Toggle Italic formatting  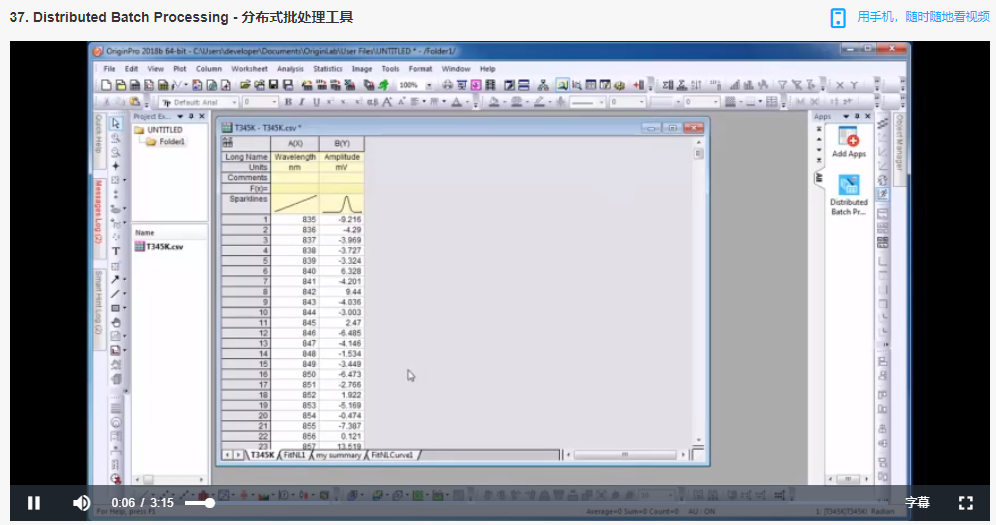tap(302, 102)
